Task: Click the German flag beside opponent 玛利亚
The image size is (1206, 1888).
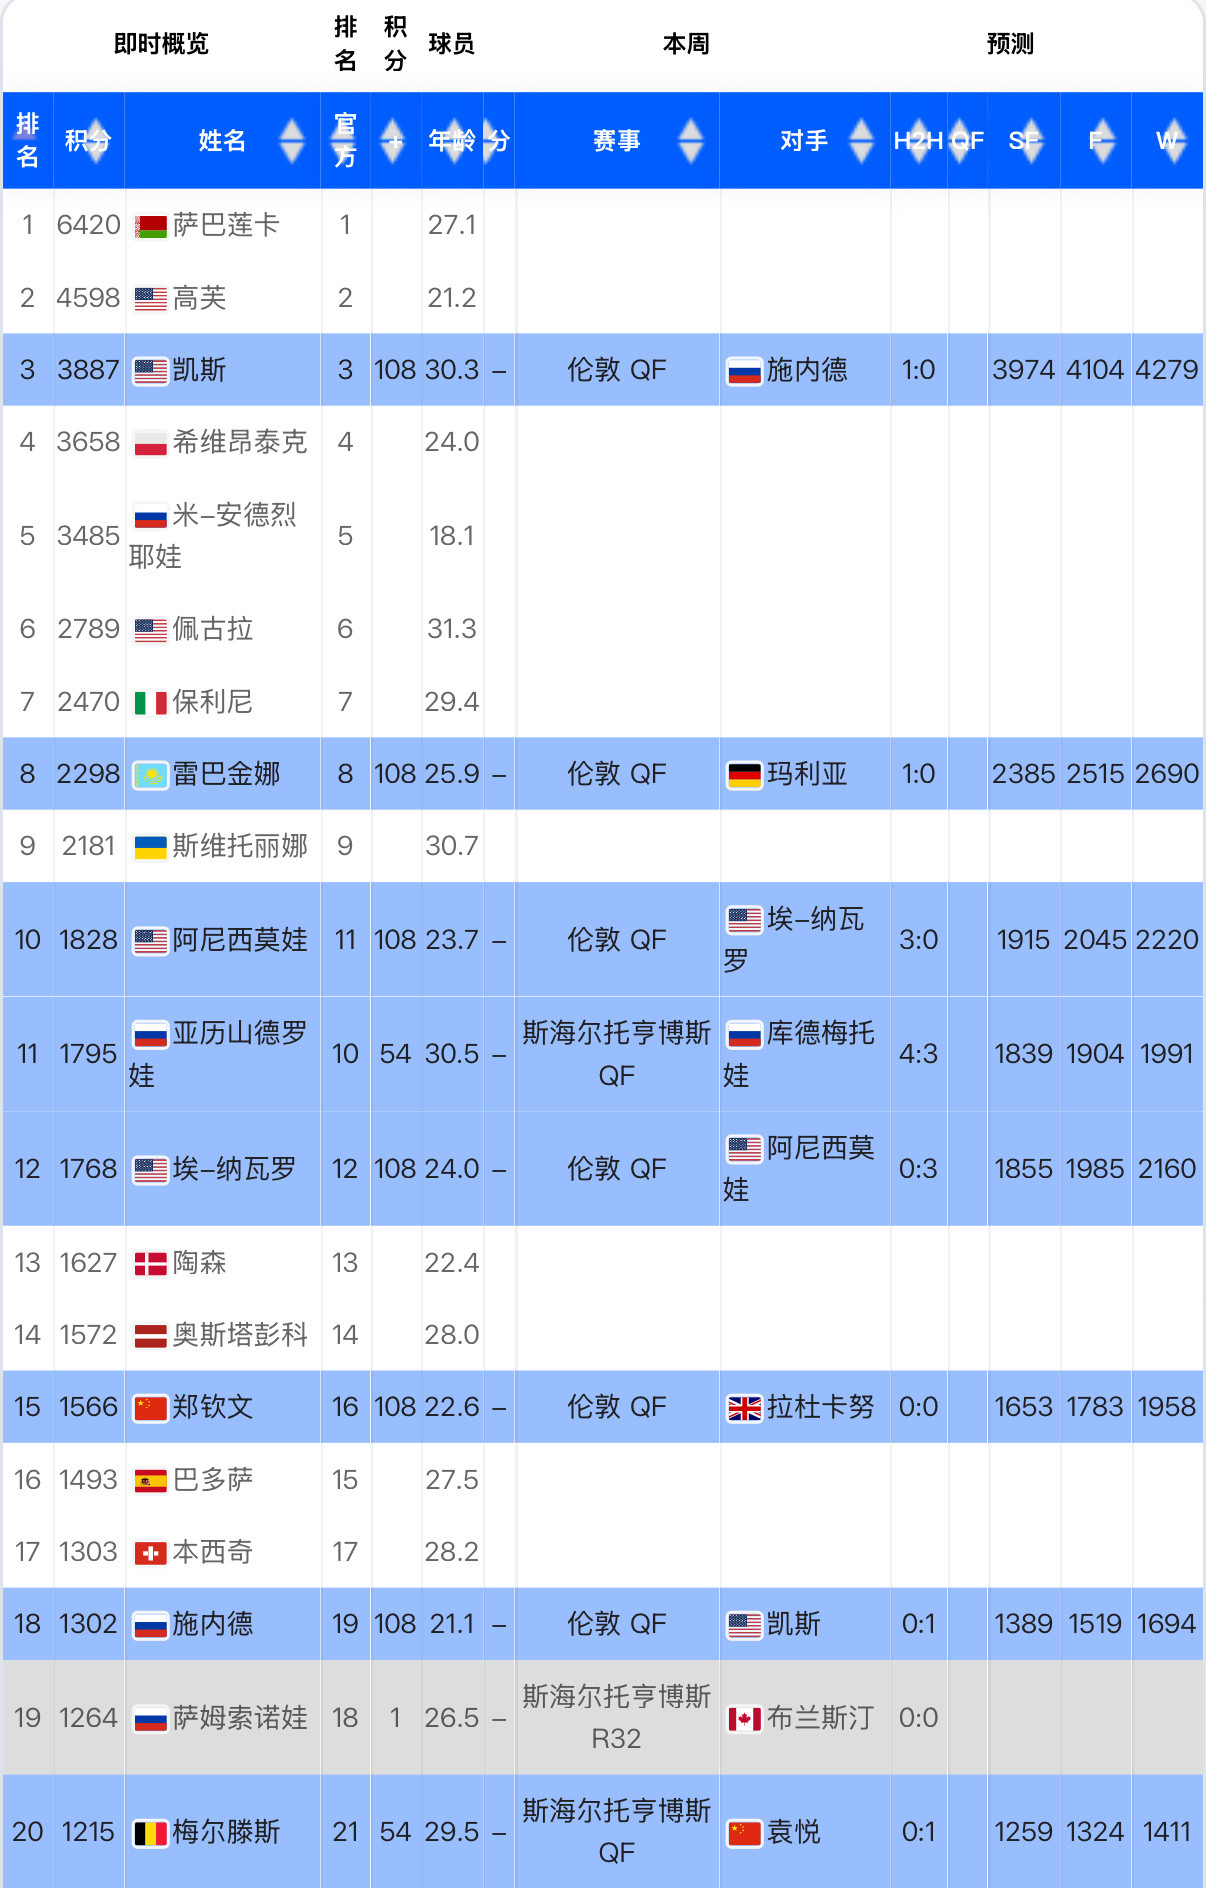Action: [x=745, y=775]
